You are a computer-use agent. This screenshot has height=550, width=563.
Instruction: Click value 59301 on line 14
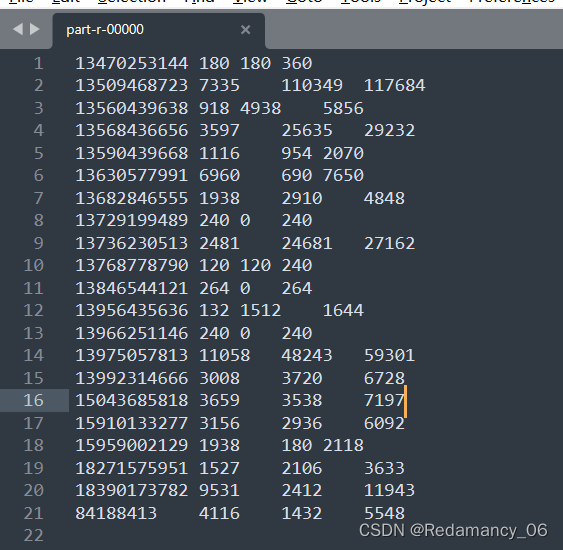(390, 355)
